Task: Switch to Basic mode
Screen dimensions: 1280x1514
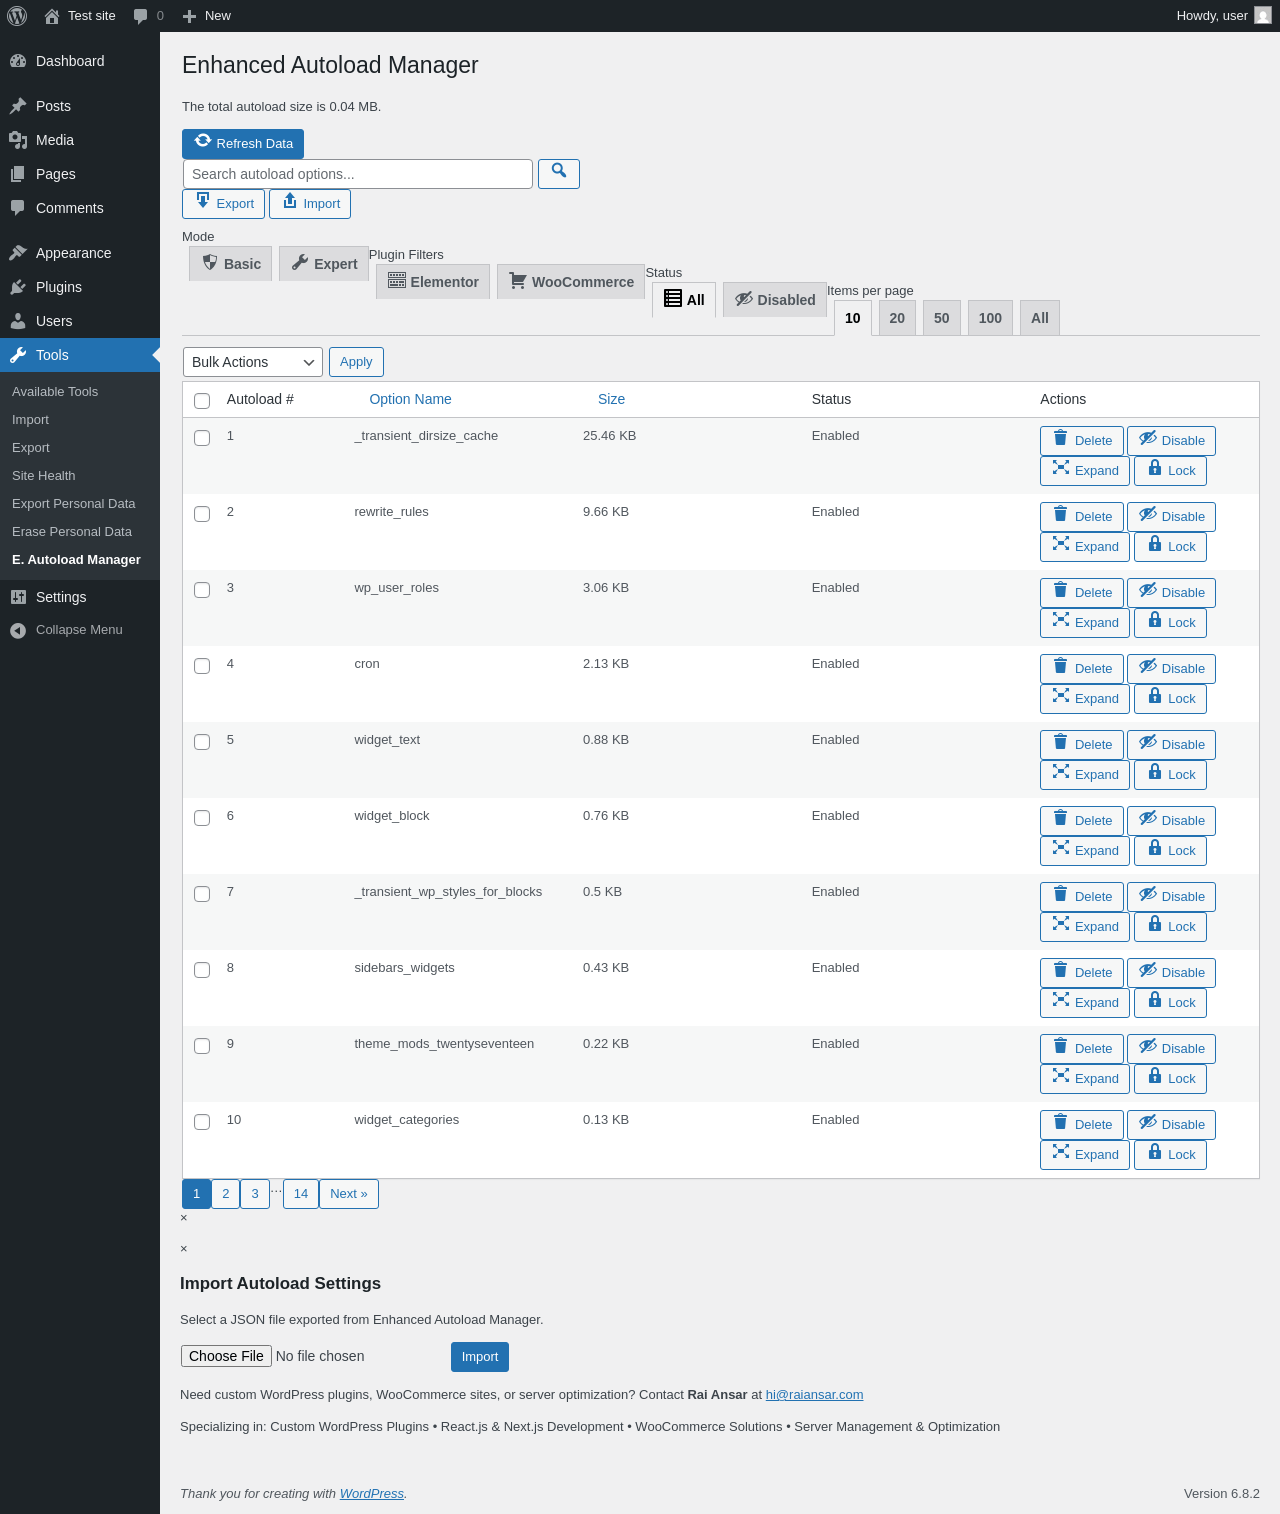Action: click(230, 264)
